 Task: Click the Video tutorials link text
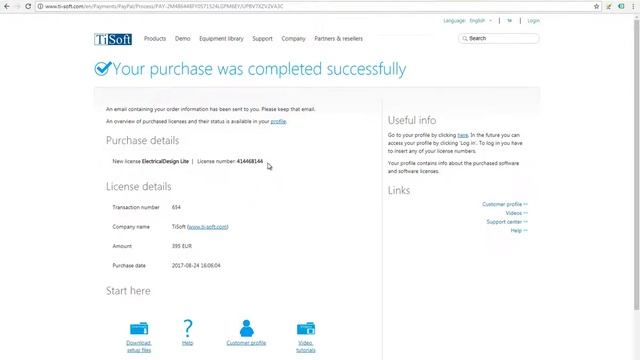(x=306, y=347)
